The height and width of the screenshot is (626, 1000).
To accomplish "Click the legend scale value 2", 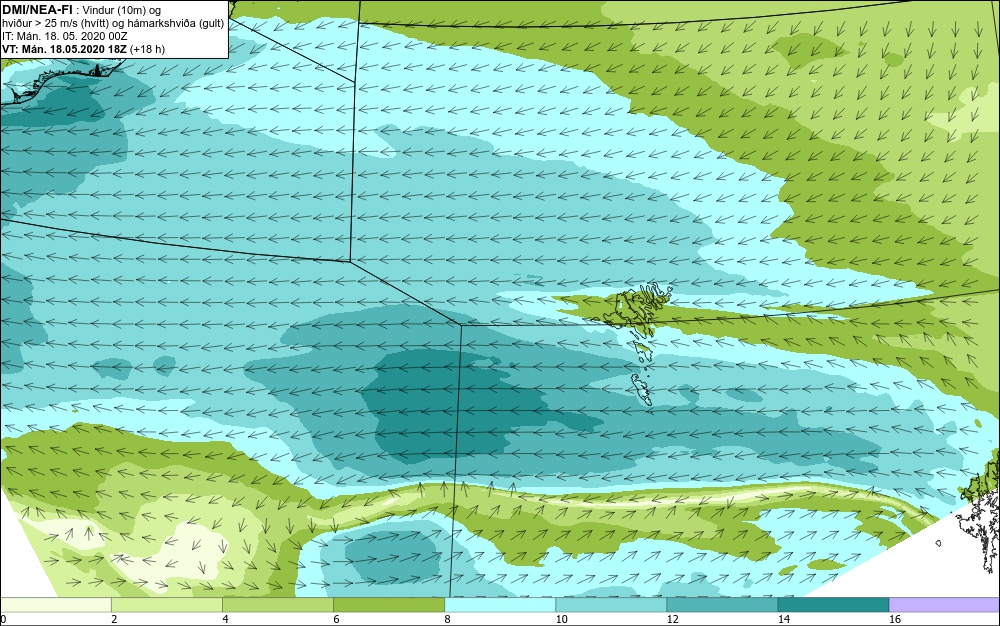I will click(114, 619).
